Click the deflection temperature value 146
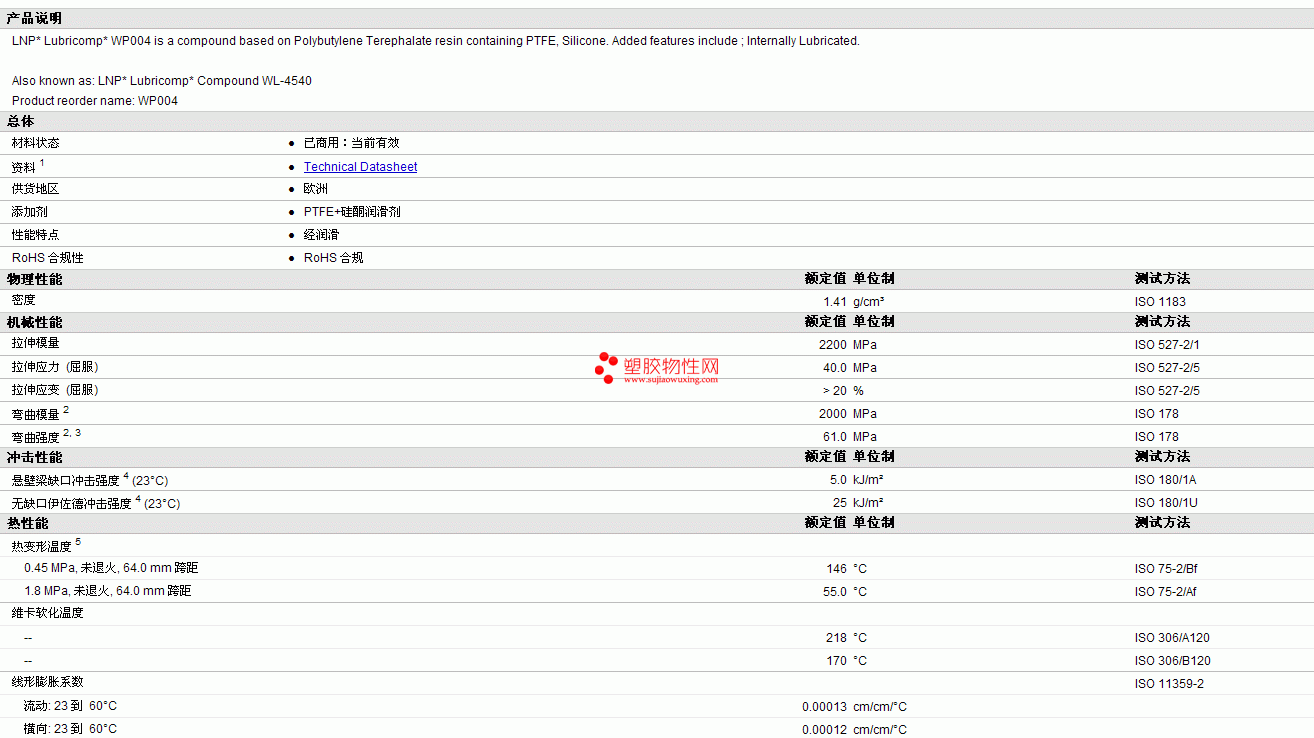The height and width of the screenshot is (738, 1314). (837, 569)
